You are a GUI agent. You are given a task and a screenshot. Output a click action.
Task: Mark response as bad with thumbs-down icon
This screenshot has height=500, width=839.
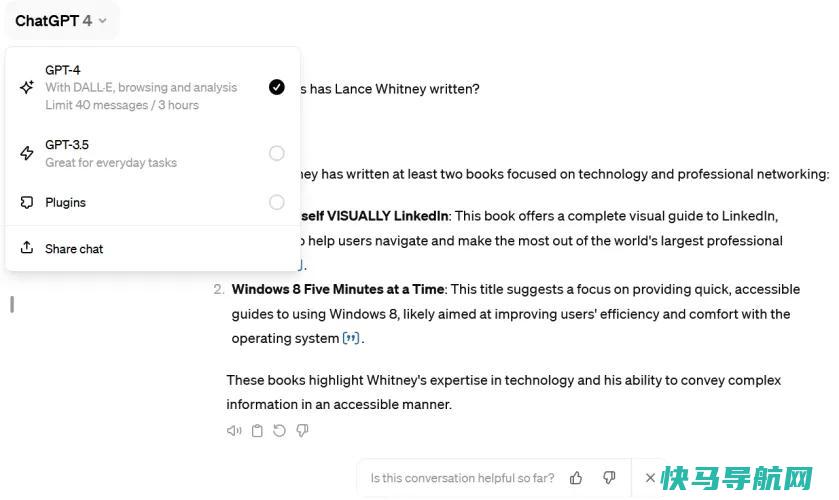302,430
